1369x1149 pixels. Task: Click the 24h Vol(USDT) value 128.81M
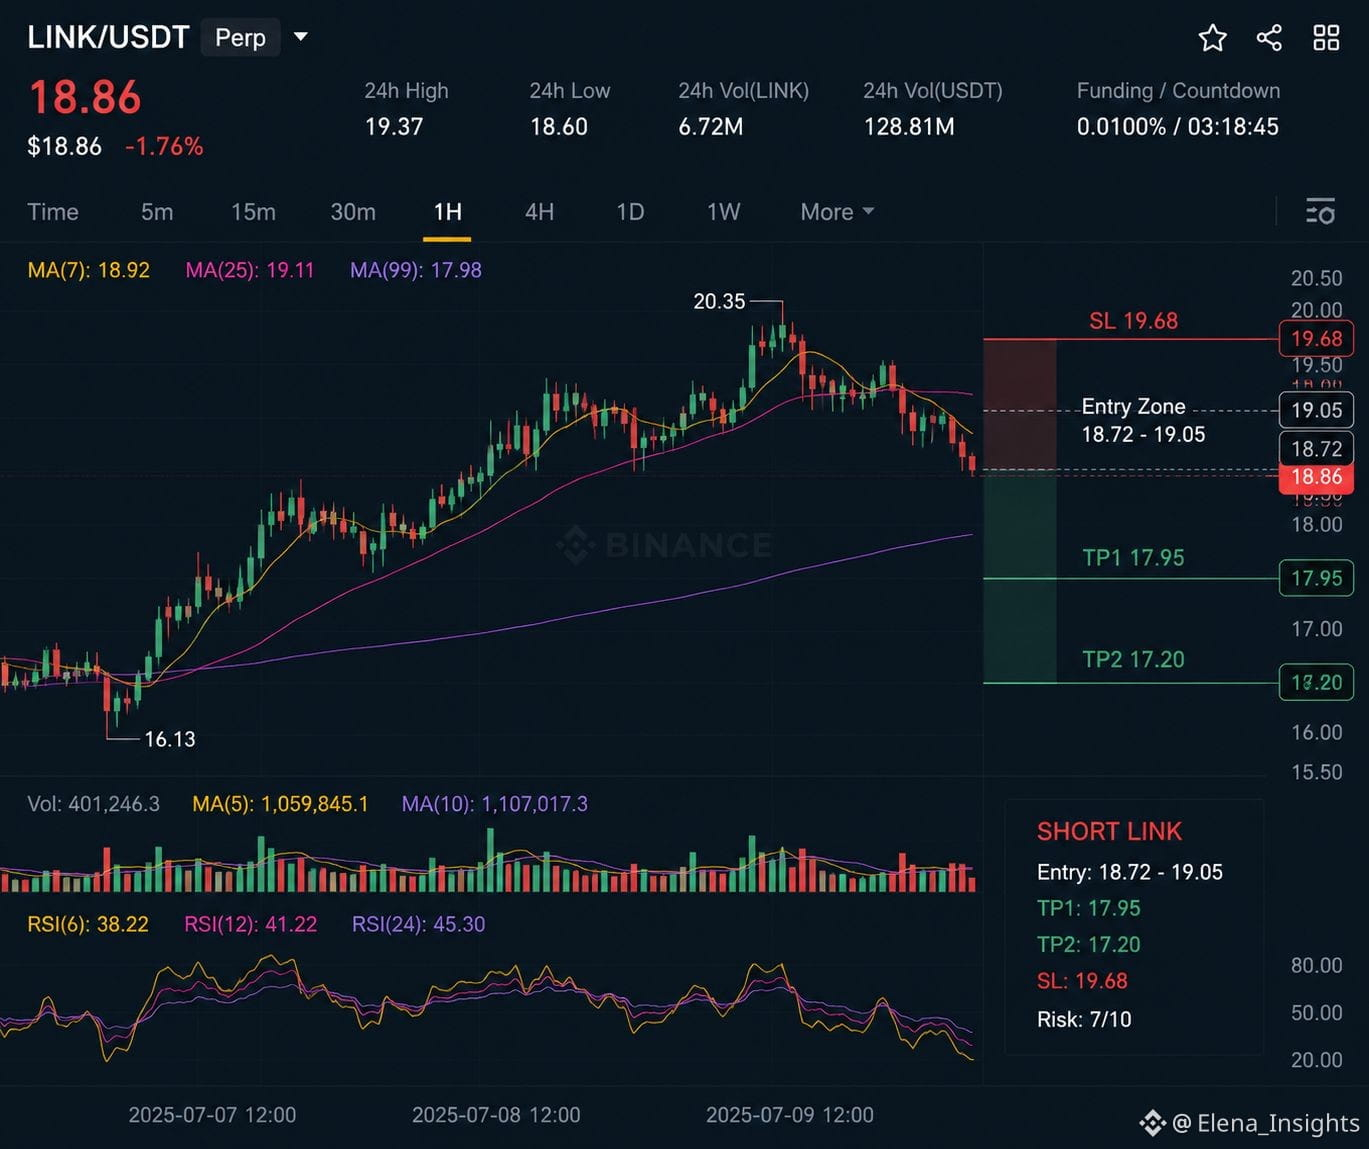coord(909,127)
